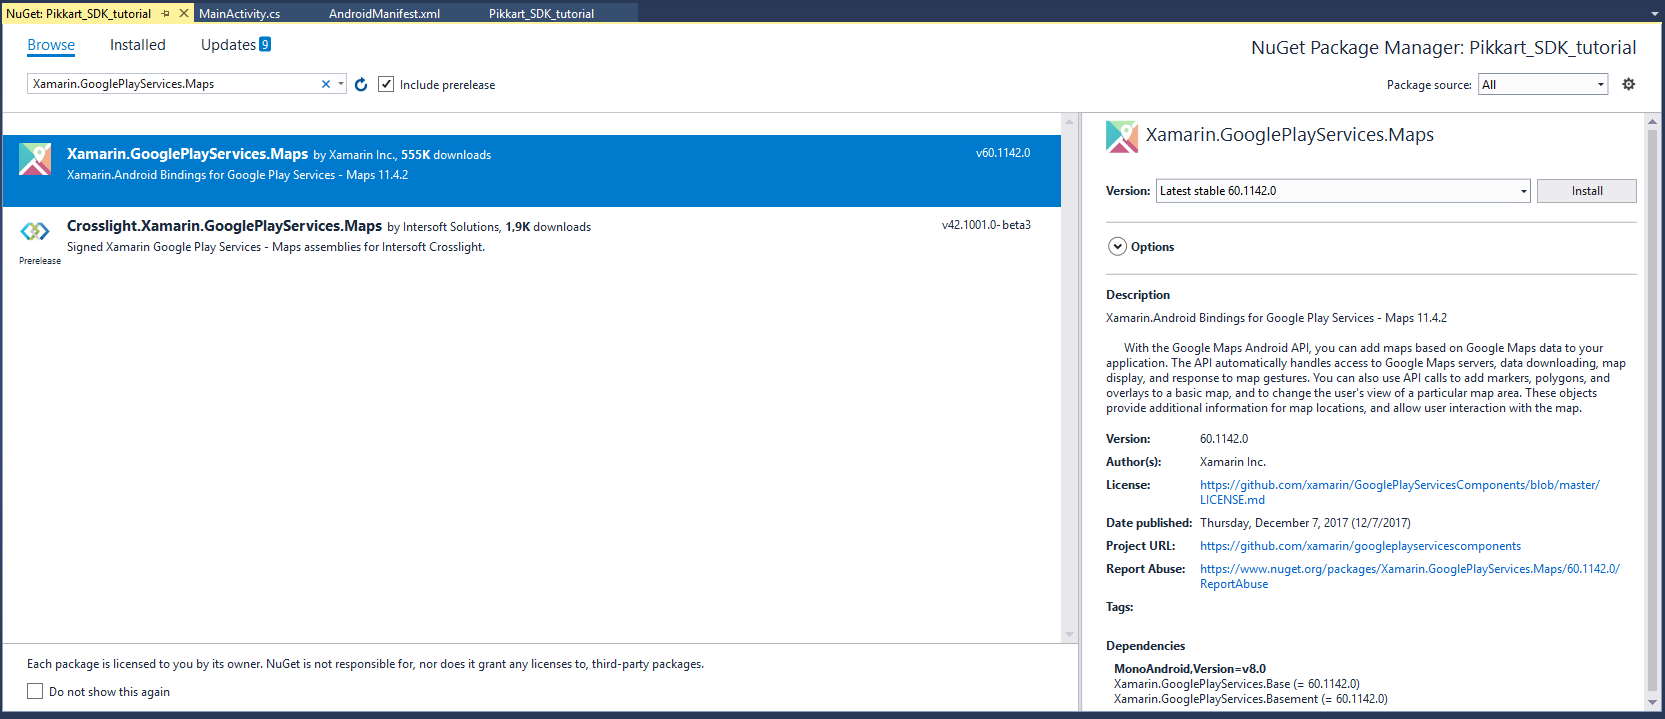The height and width of the screenshot is (719, 1665).
Task: Click the refresh search results icon
Action: 361,85
